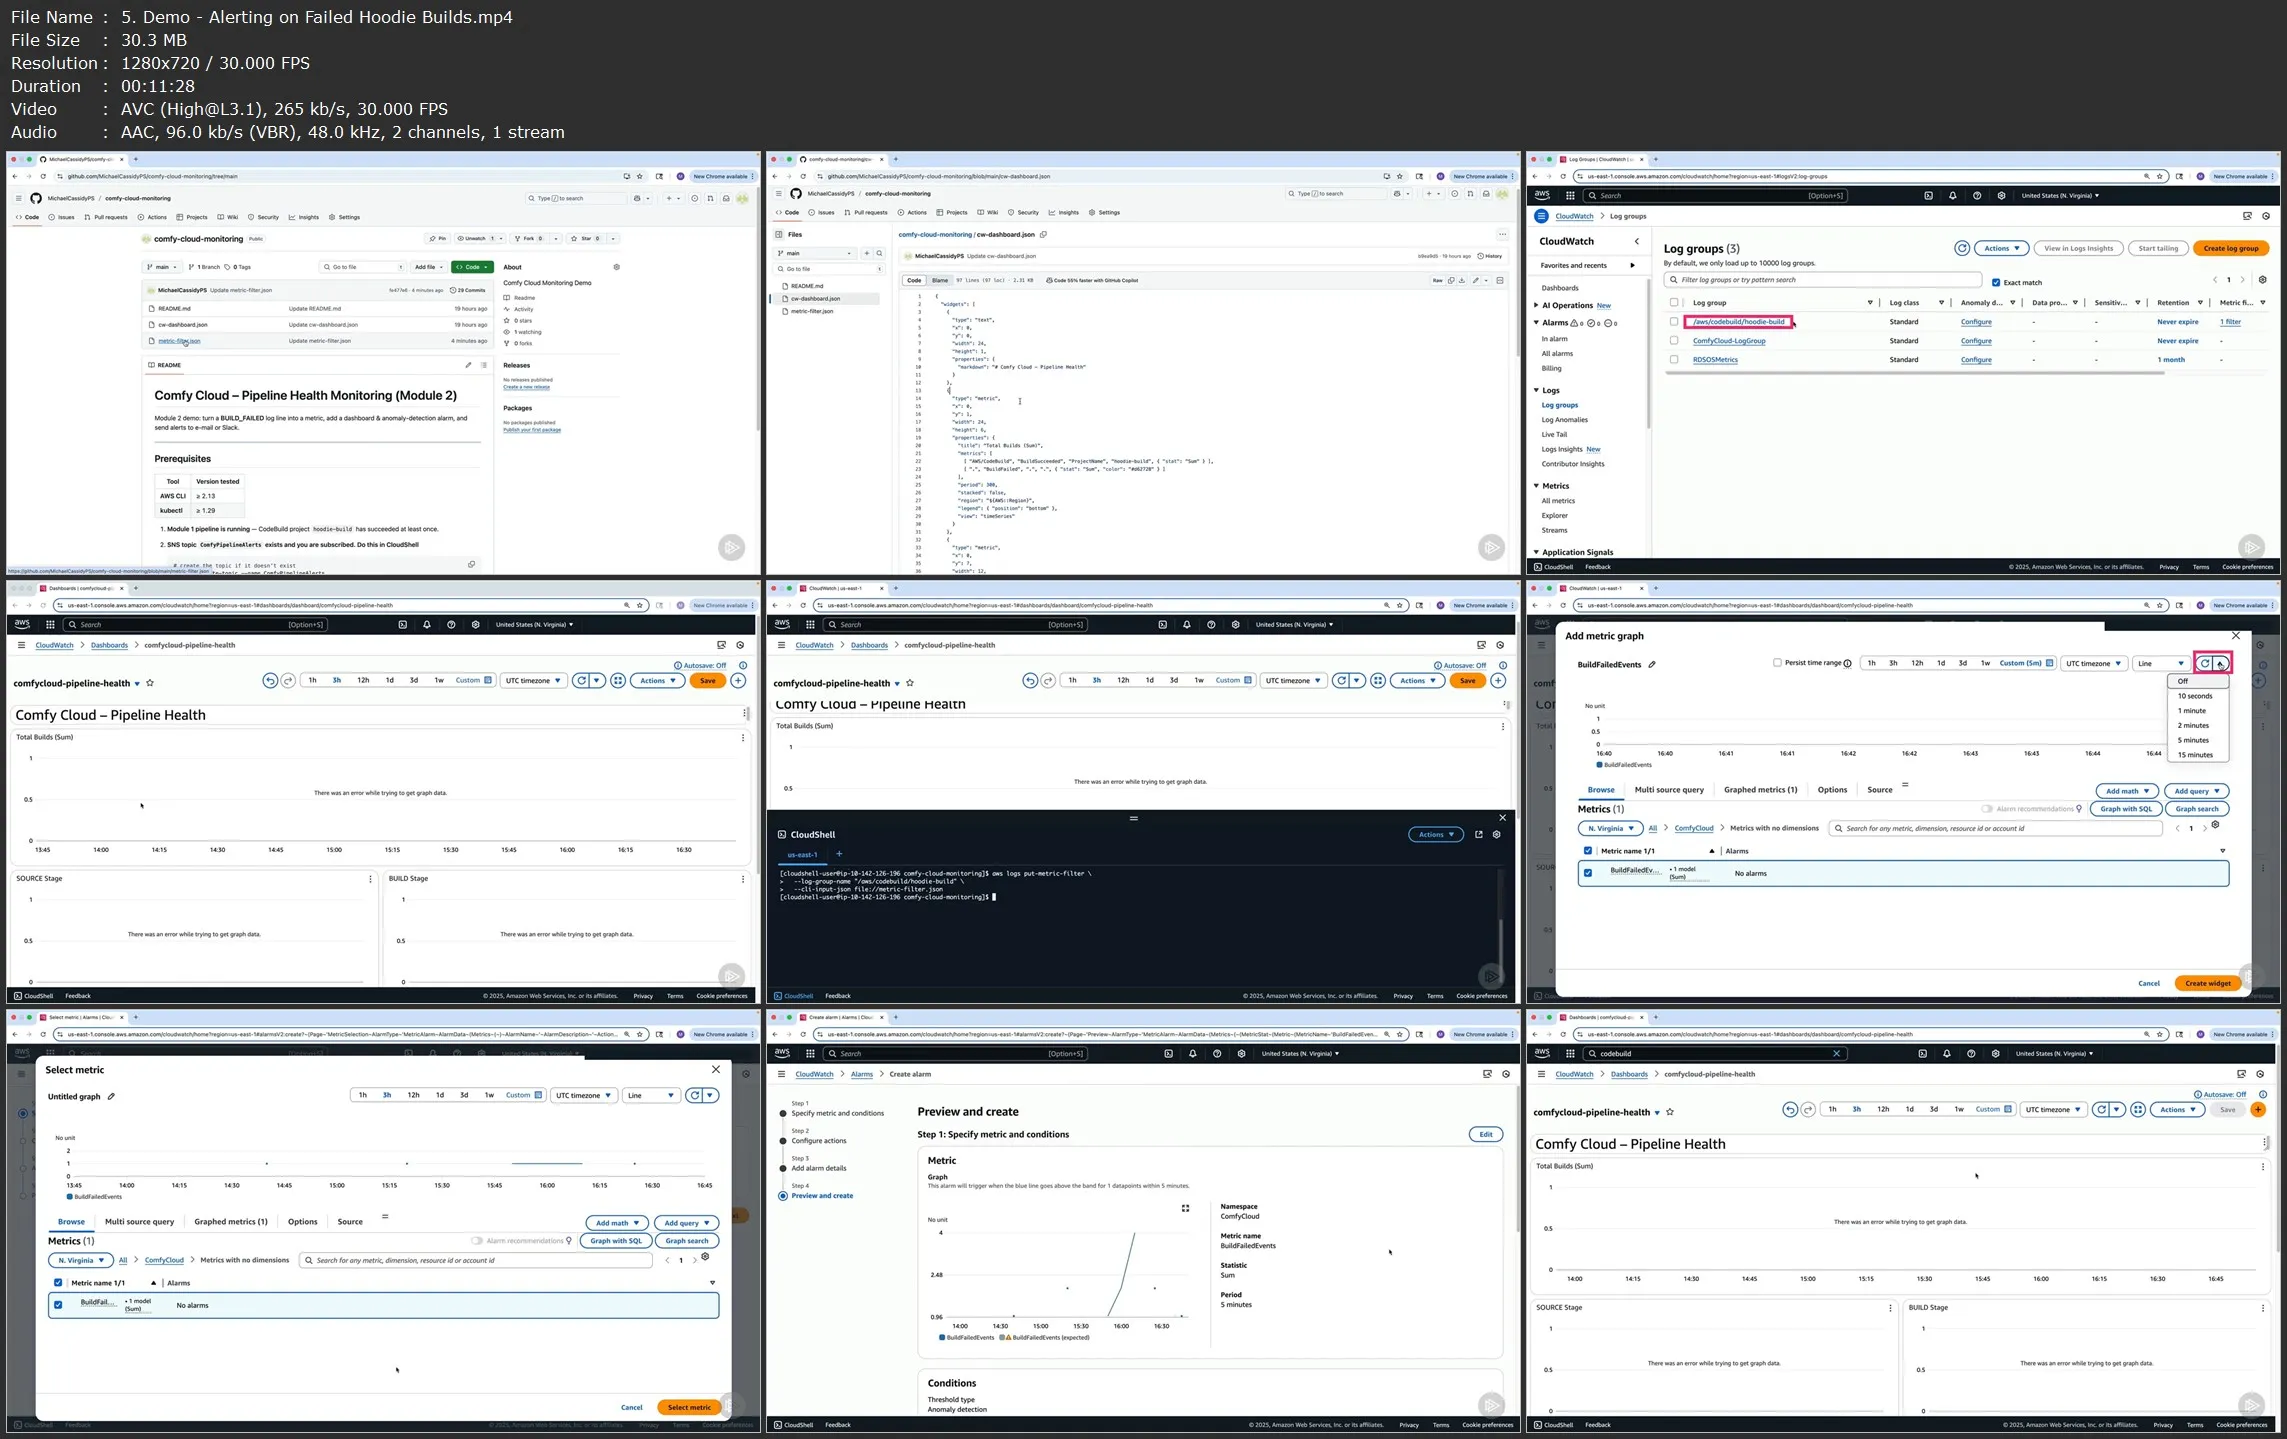Image resolution: width=2287 pixels, height=1439 pixels.
Task: Click the orange Create widget button
Action: 2208,983
